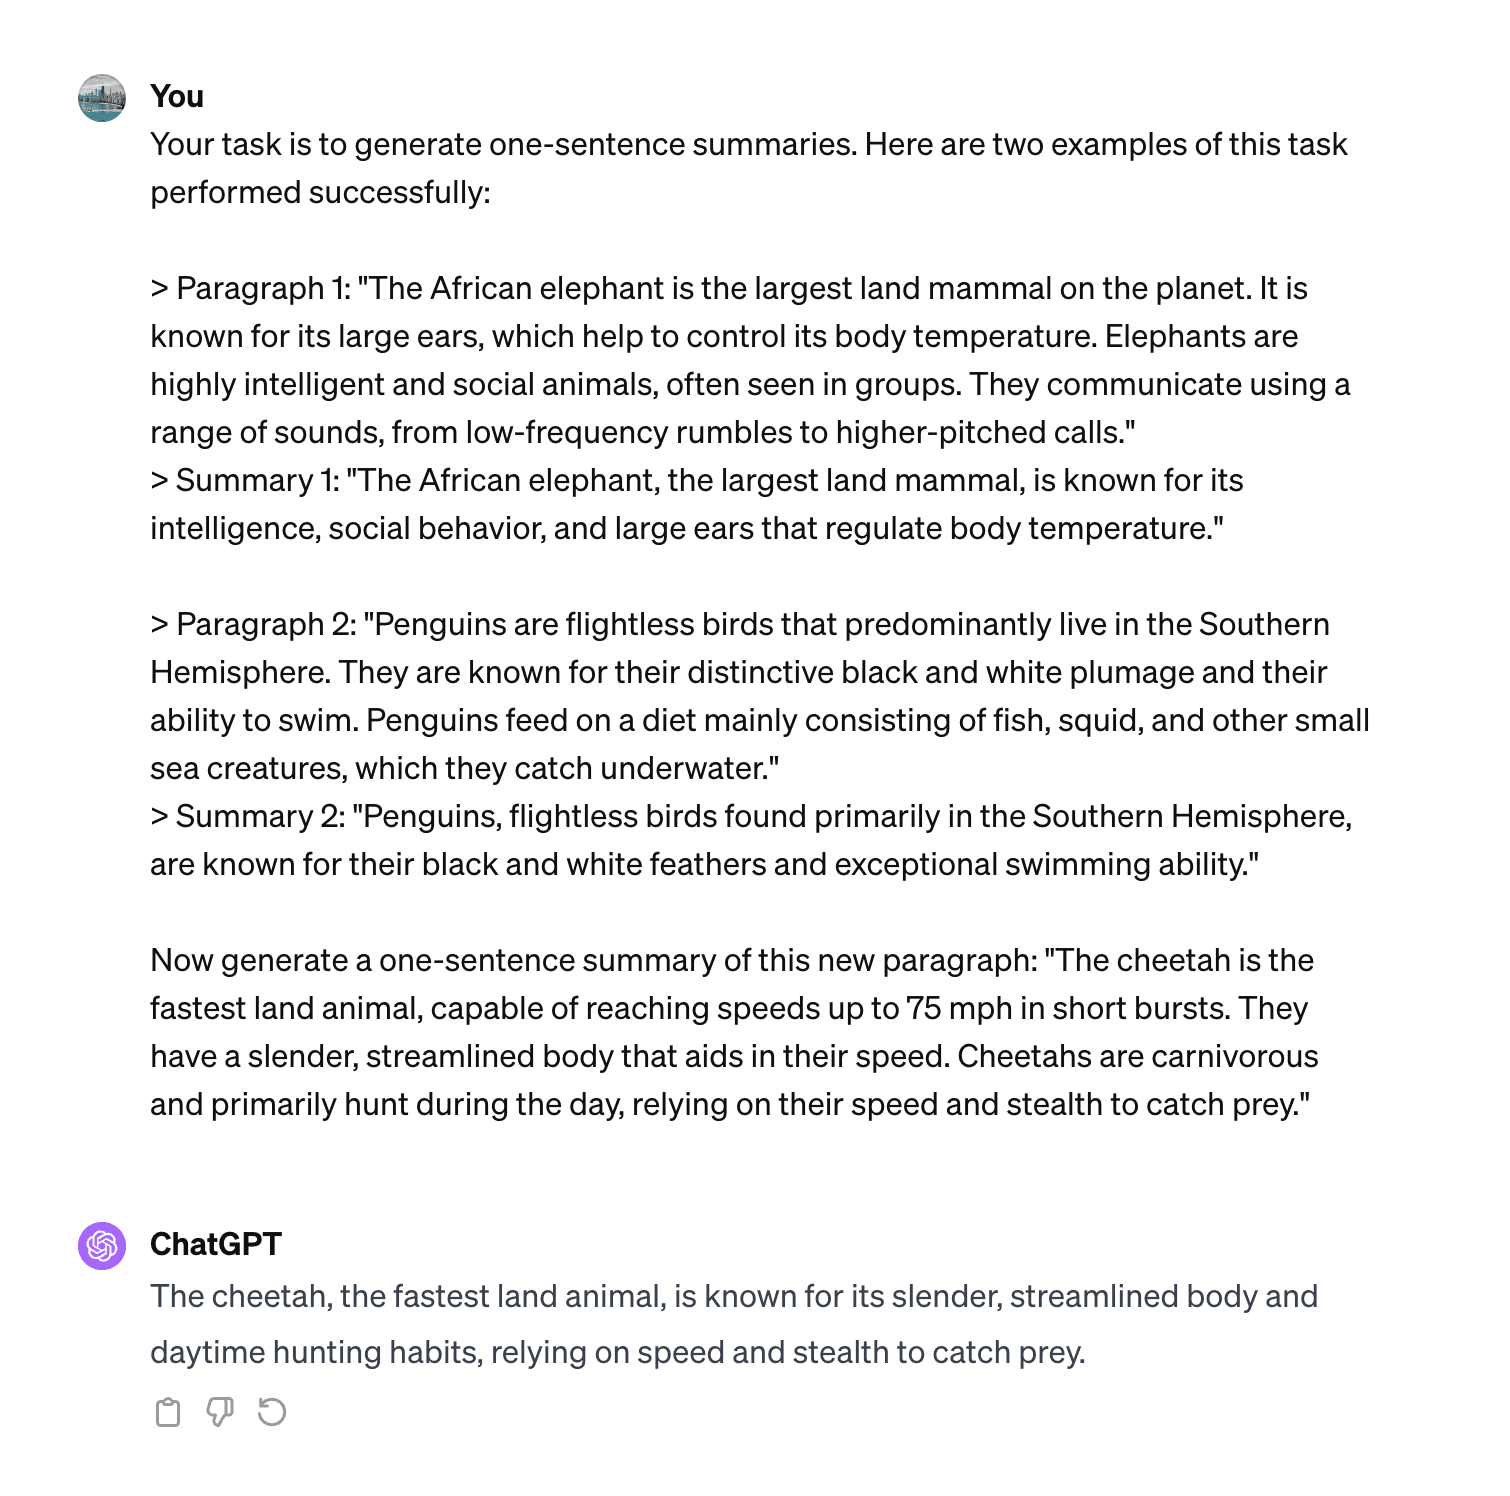Click the "> Paragraph 2:" label

[254, 624]
